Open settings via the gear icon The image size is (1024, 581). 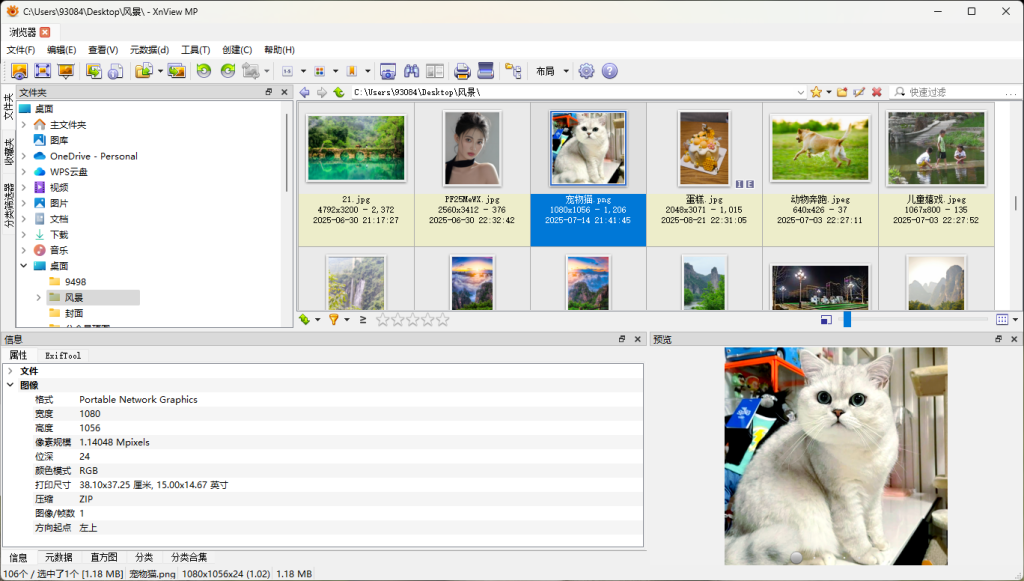pyautogui.click(x=586, y=71)
